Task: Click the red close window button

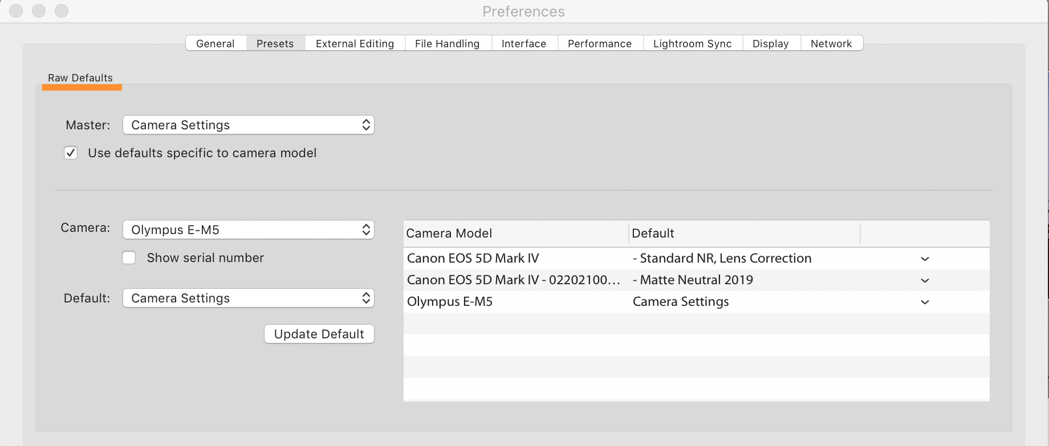Action: tap(16, 11)
